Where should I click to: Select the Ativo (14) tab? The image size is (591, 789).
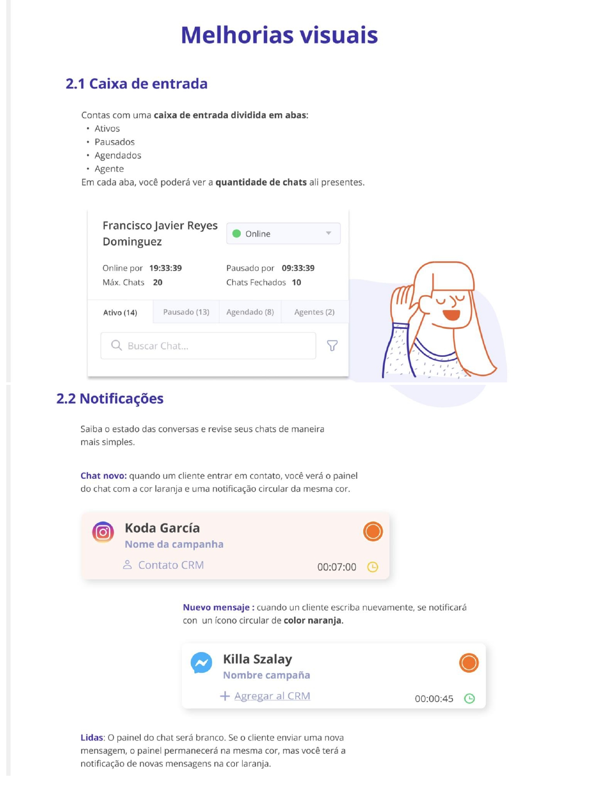point(120,312)
